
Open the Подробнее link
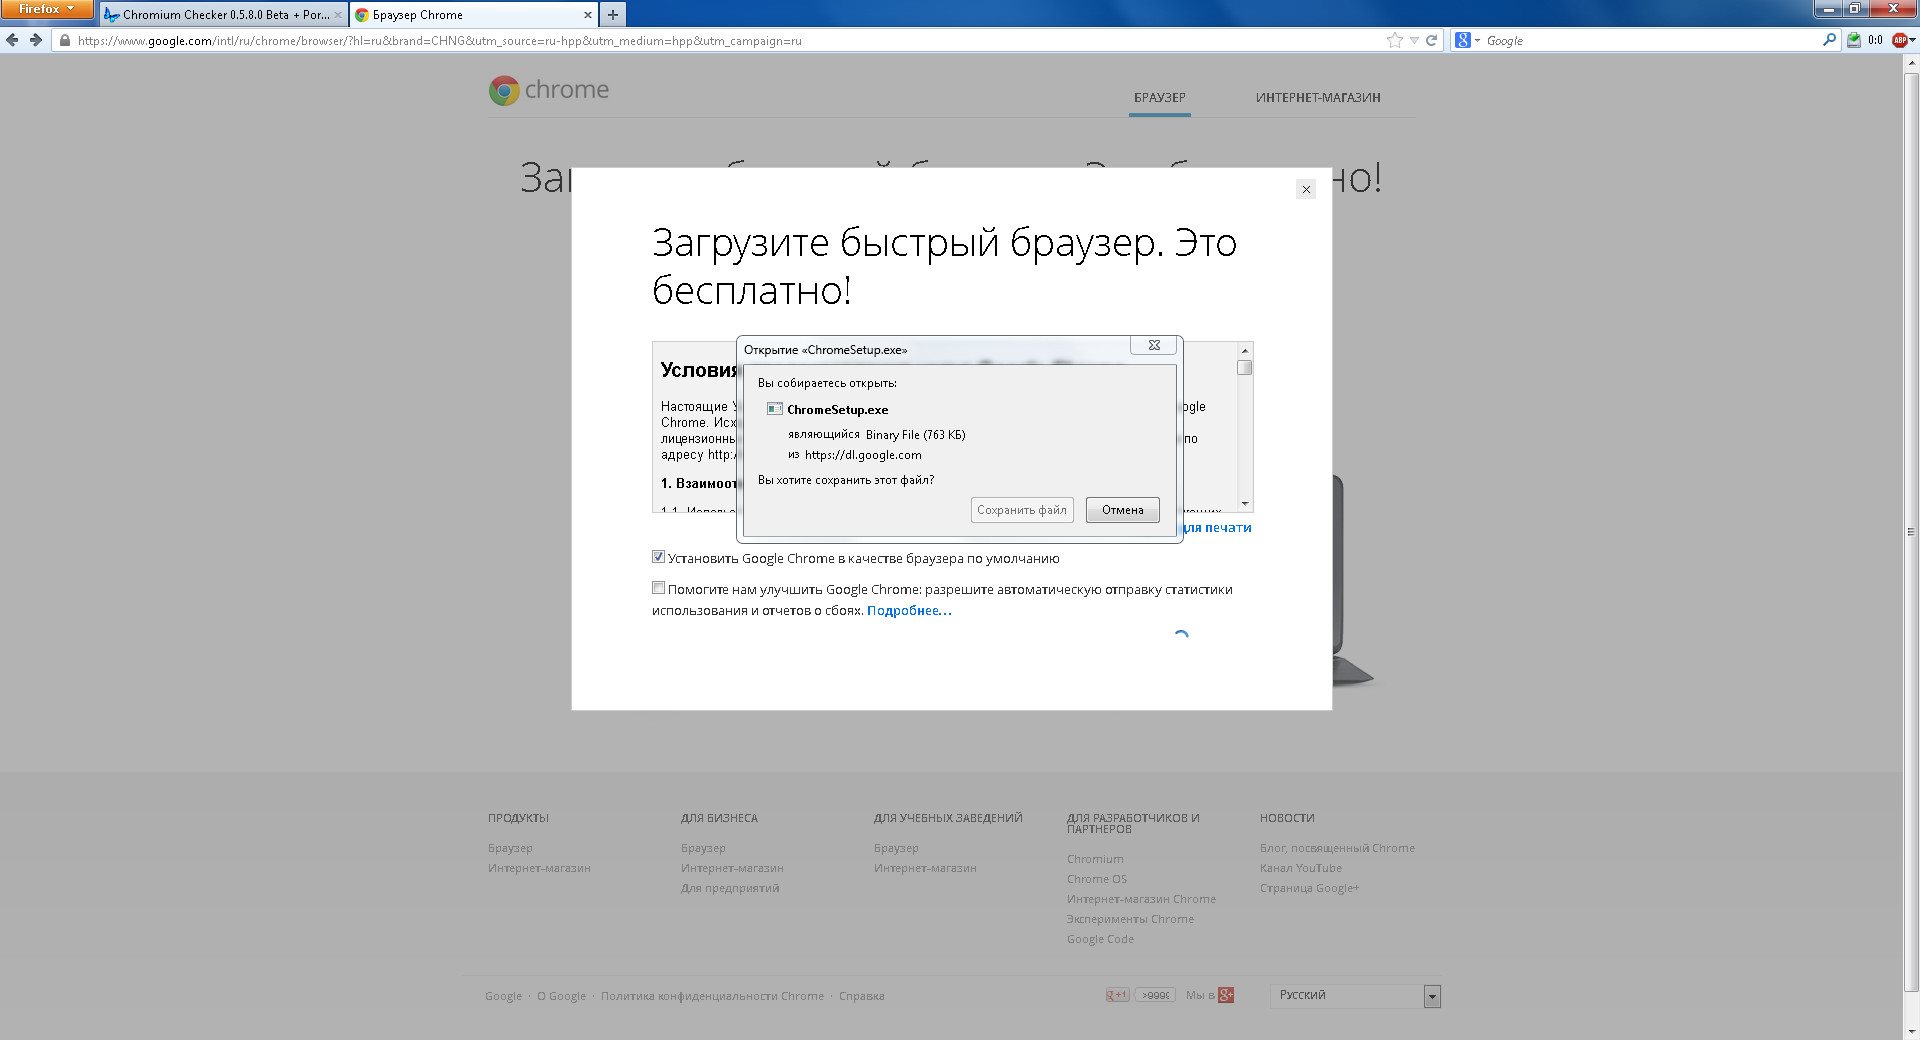[908, 611]
